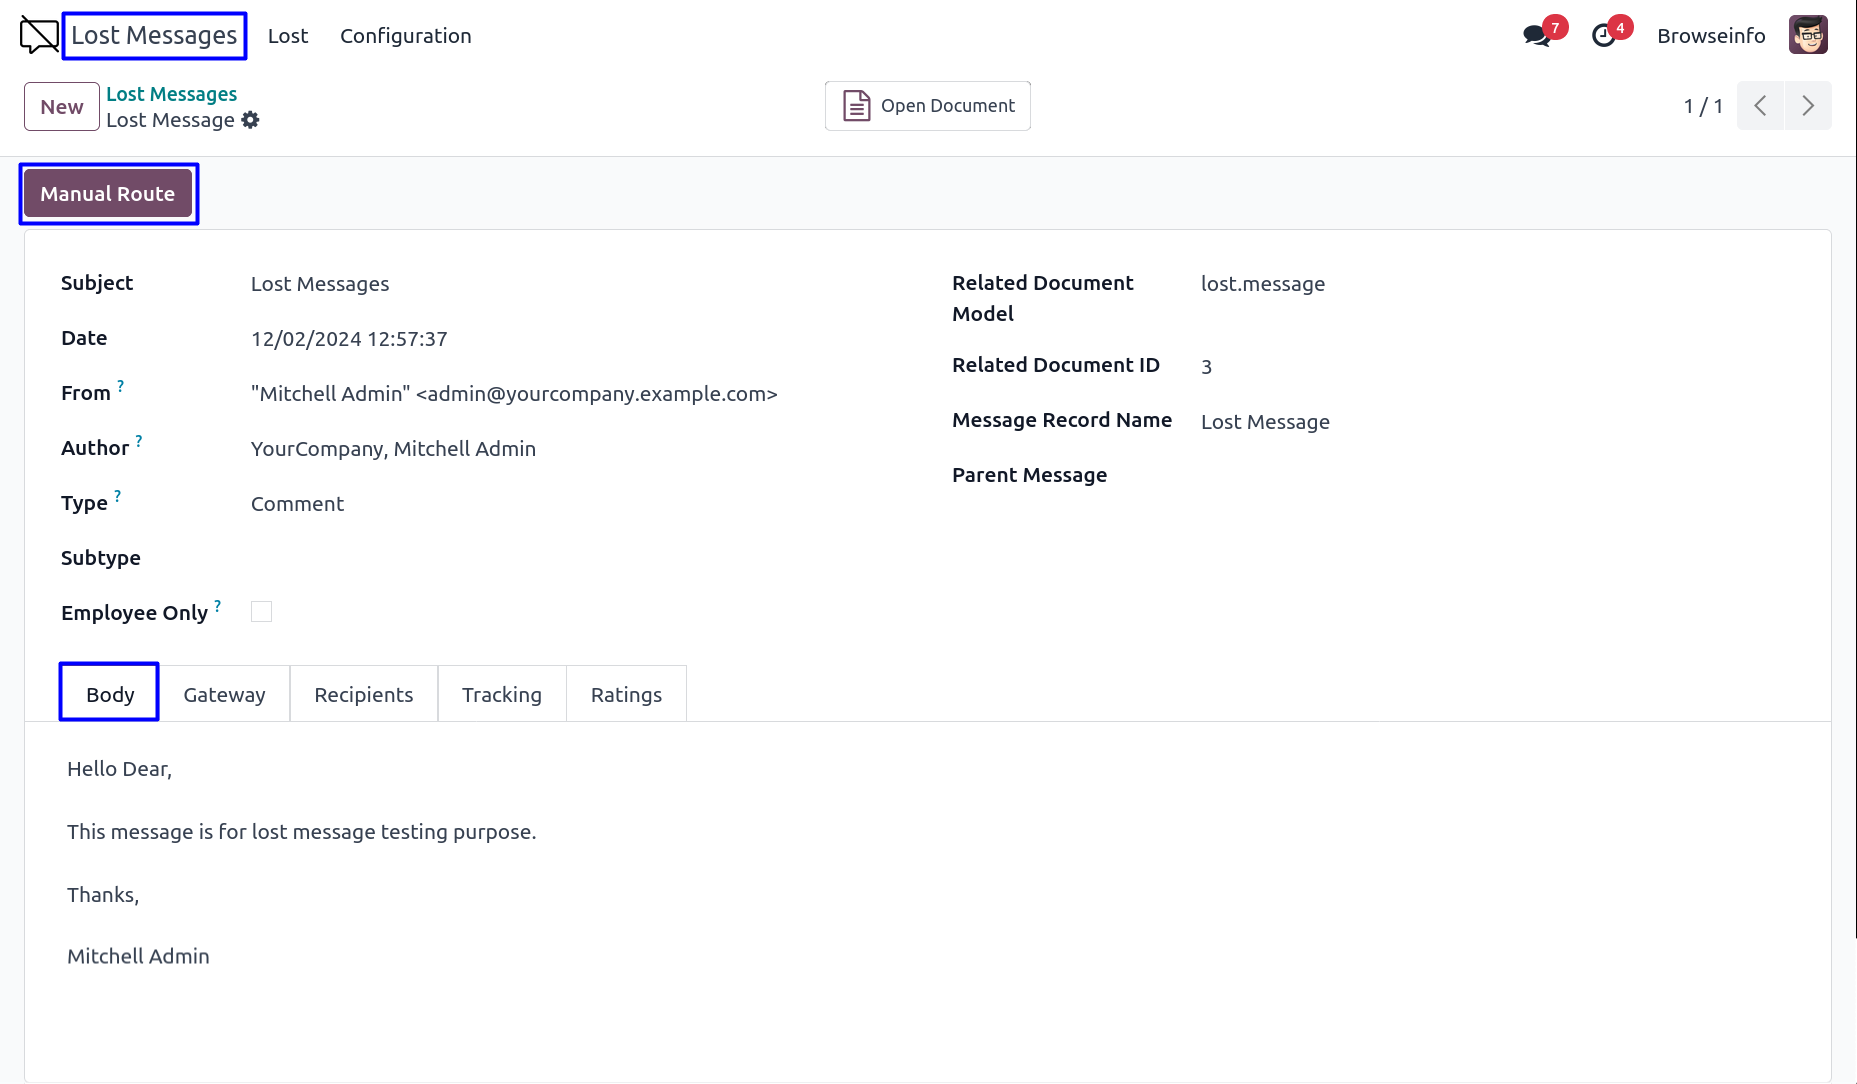Expand the Configuration menu
1857x1084 pixels.
click(x=405, y=36)
